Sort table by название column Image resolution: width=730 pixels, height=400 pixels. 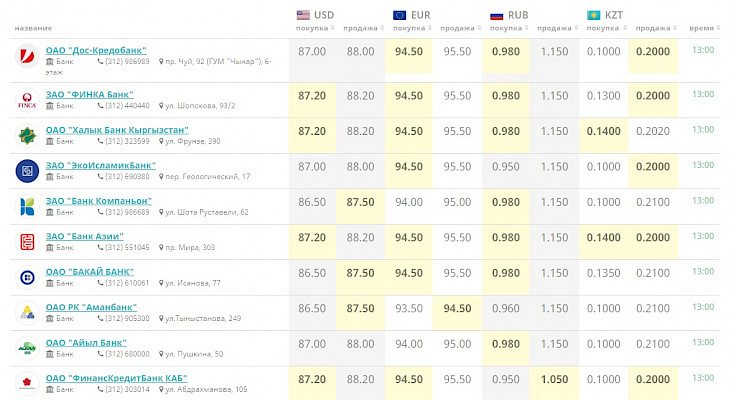point(35,28)
